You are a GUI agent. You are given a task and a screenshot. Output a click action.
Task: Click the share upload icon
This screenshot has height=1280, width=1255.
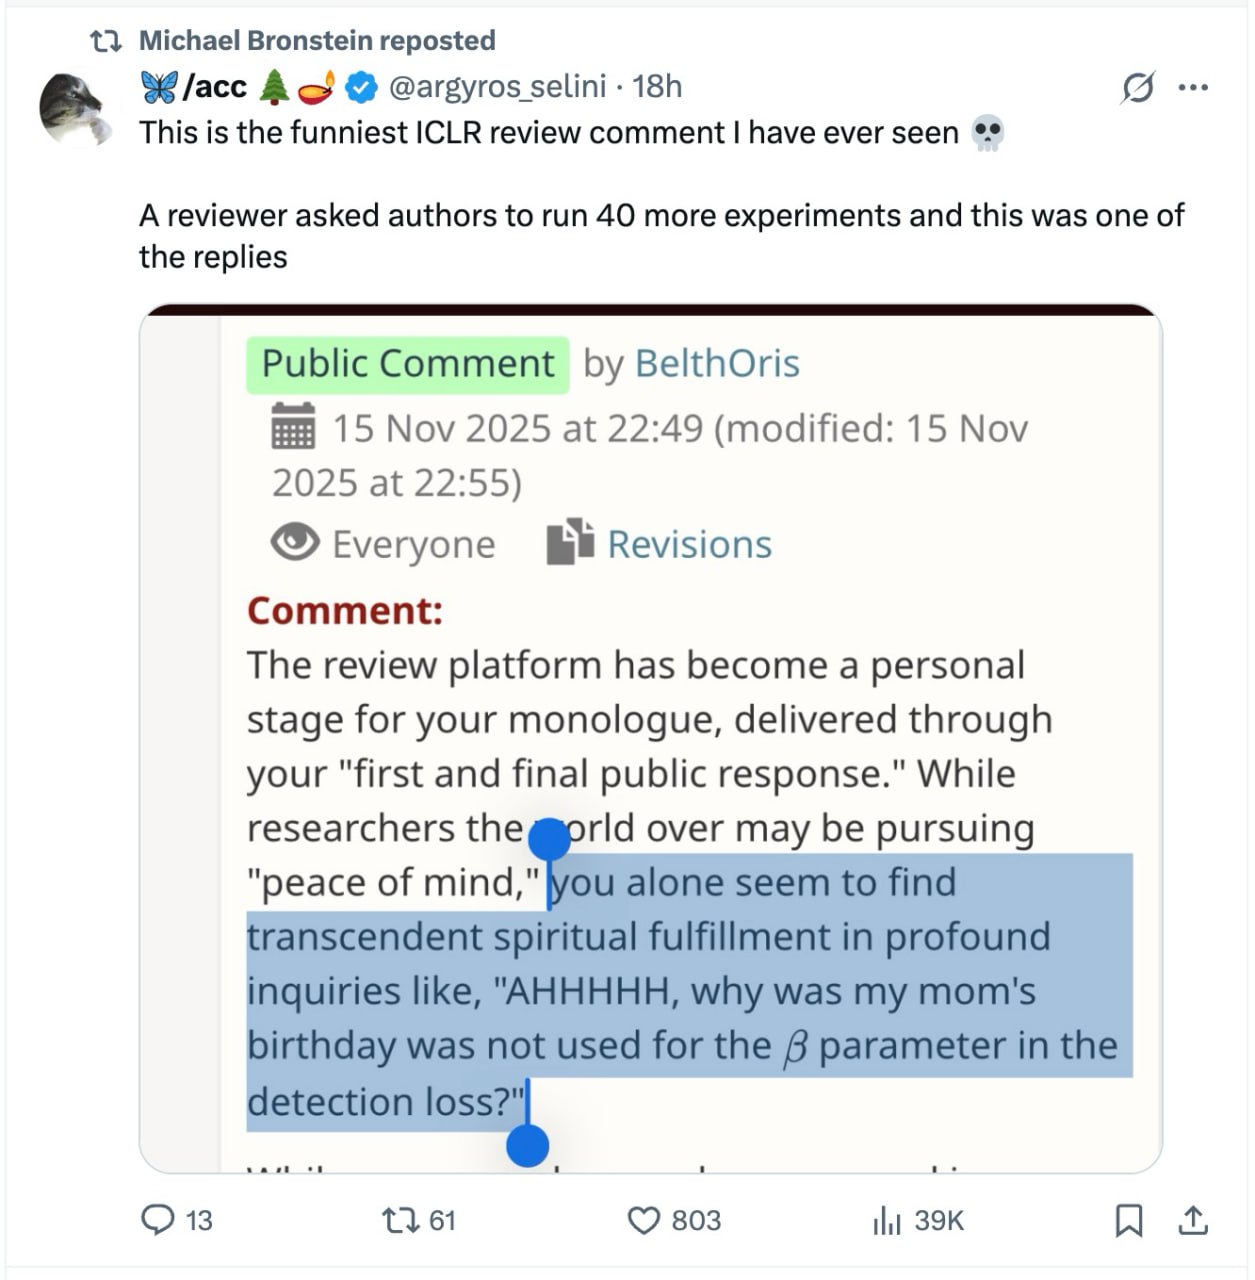(x=1193, y=1220)
